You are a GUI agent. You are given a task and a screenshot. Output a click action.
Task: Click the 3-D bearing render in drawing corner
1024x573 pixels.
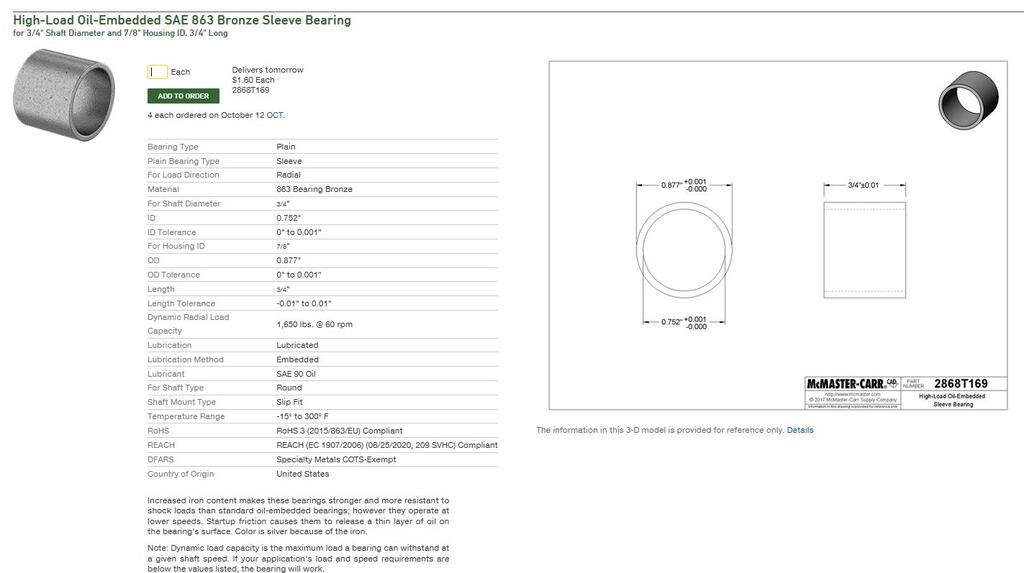tap(968, 100)
